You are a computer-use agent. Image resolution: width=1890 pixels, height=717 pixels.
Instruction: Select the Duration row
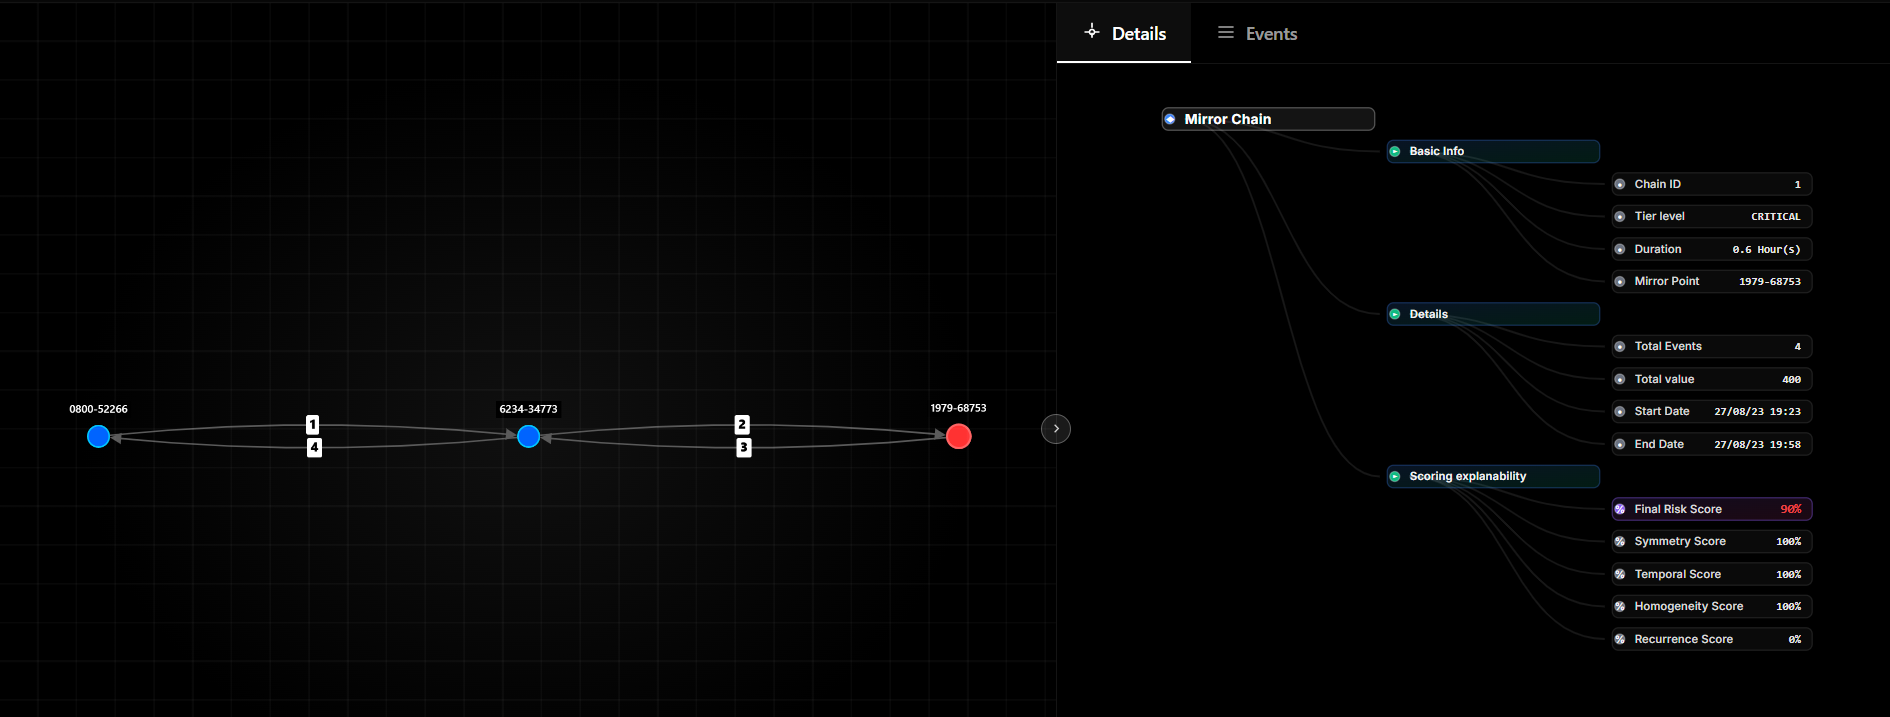pos(1712,249)
